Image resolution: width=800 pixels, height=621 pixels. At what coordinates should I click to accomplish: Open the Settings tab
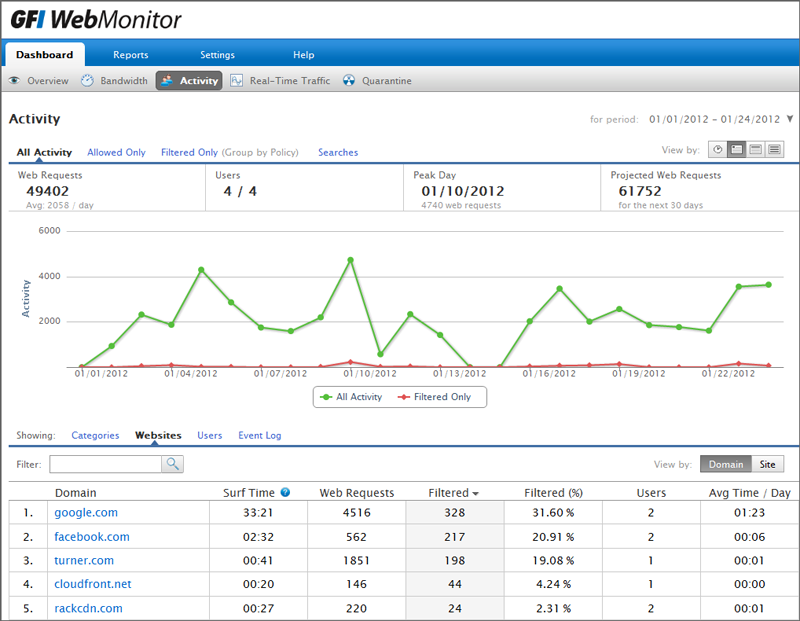(217, 55)
